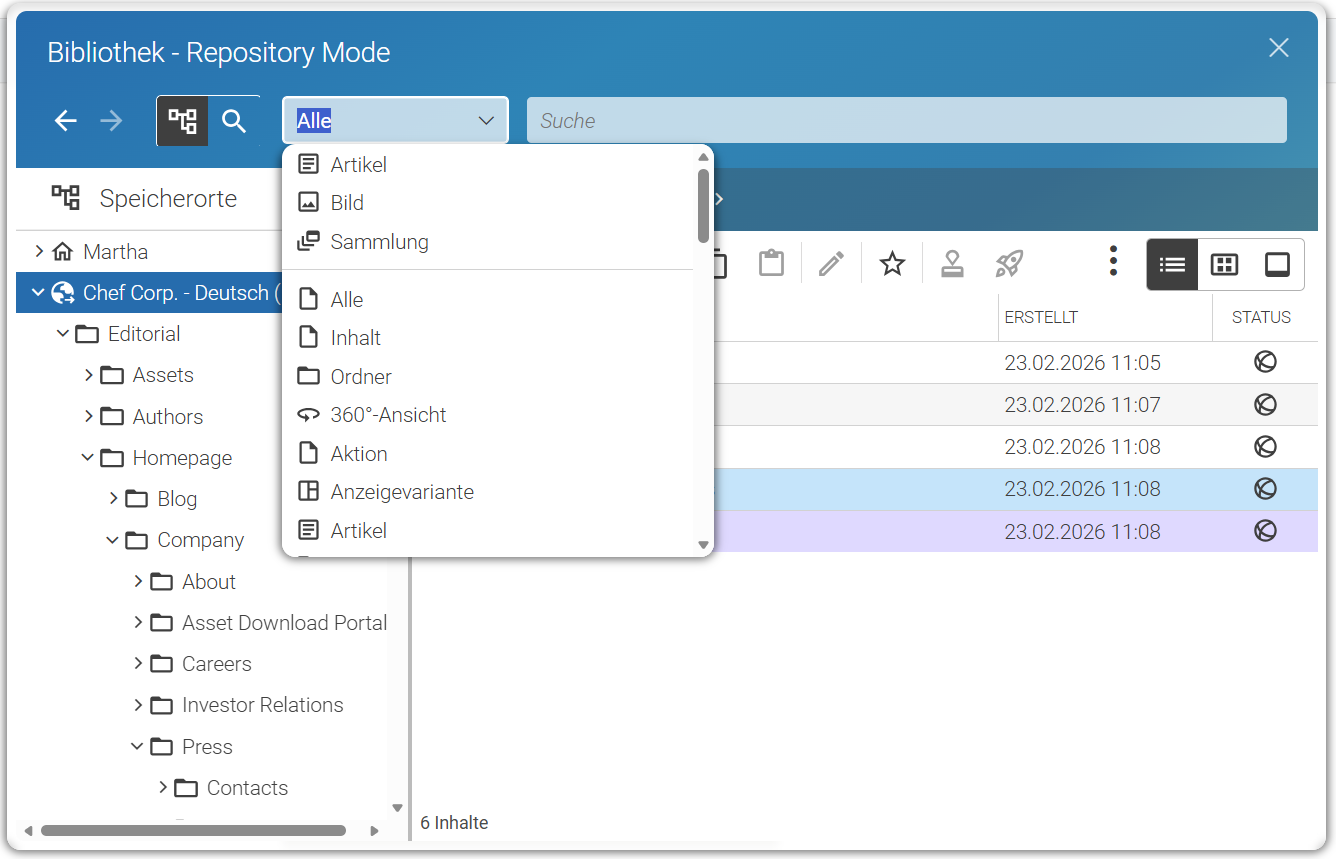The width and height of the screenshot is (1336, 859).
Task: Collapse the Editorial folder
Action: (x=63, y=334)
